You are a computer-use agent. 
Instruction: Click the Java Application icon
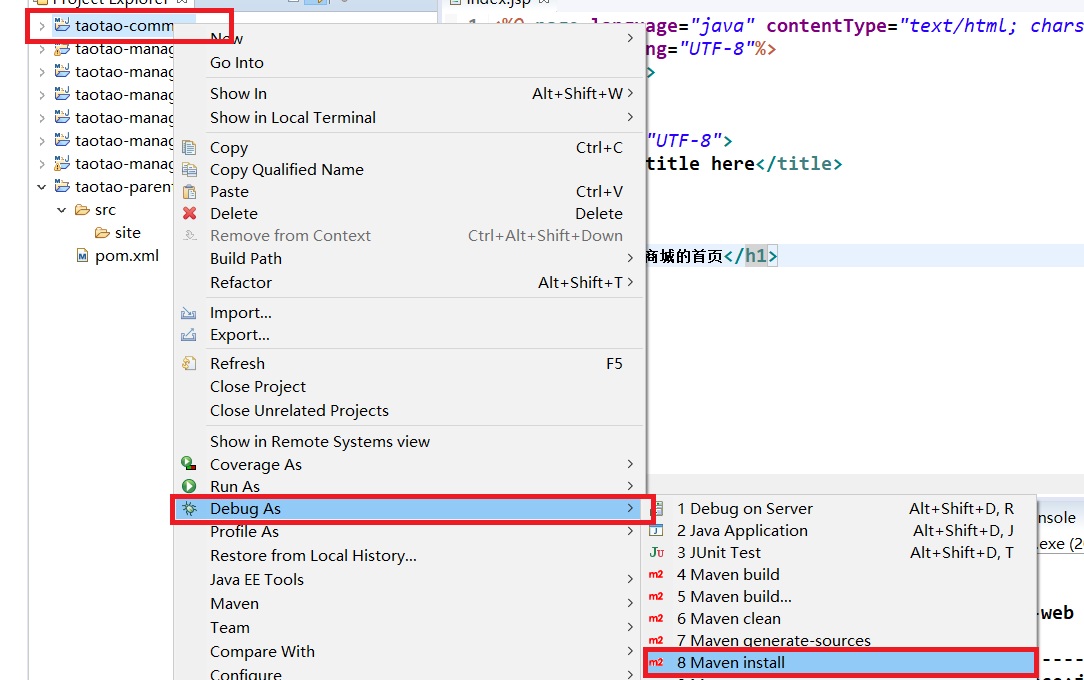click(x=656, y=530)
